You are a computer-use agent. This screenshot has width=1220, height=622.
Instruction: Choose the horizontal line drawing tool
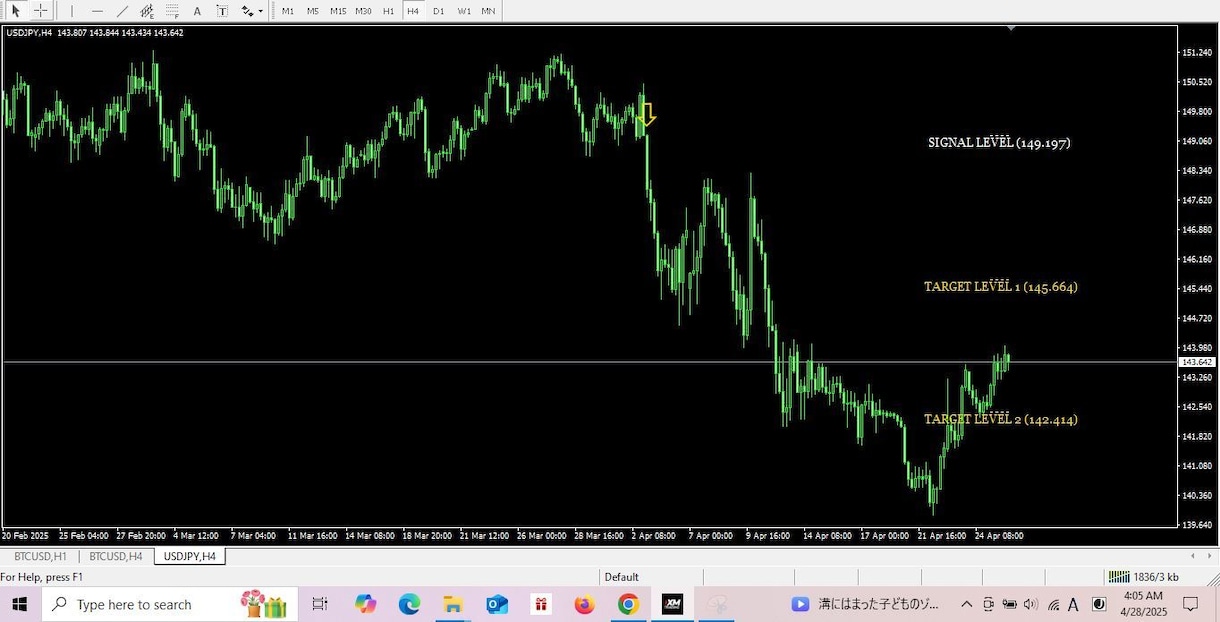[97, 11]
